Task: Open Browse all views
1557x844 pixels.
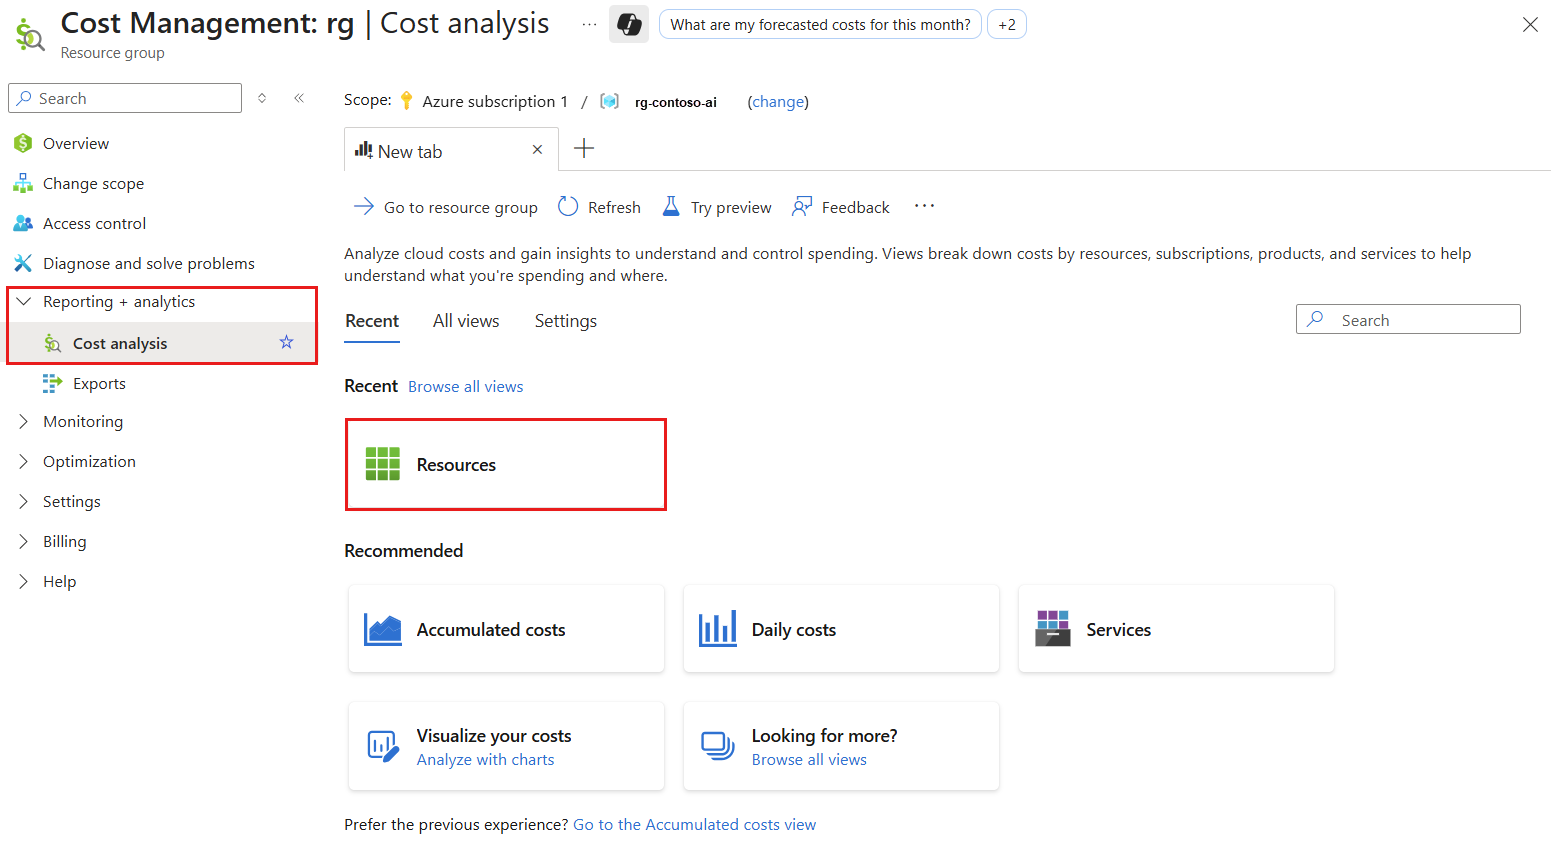Action: coord(465,386)
